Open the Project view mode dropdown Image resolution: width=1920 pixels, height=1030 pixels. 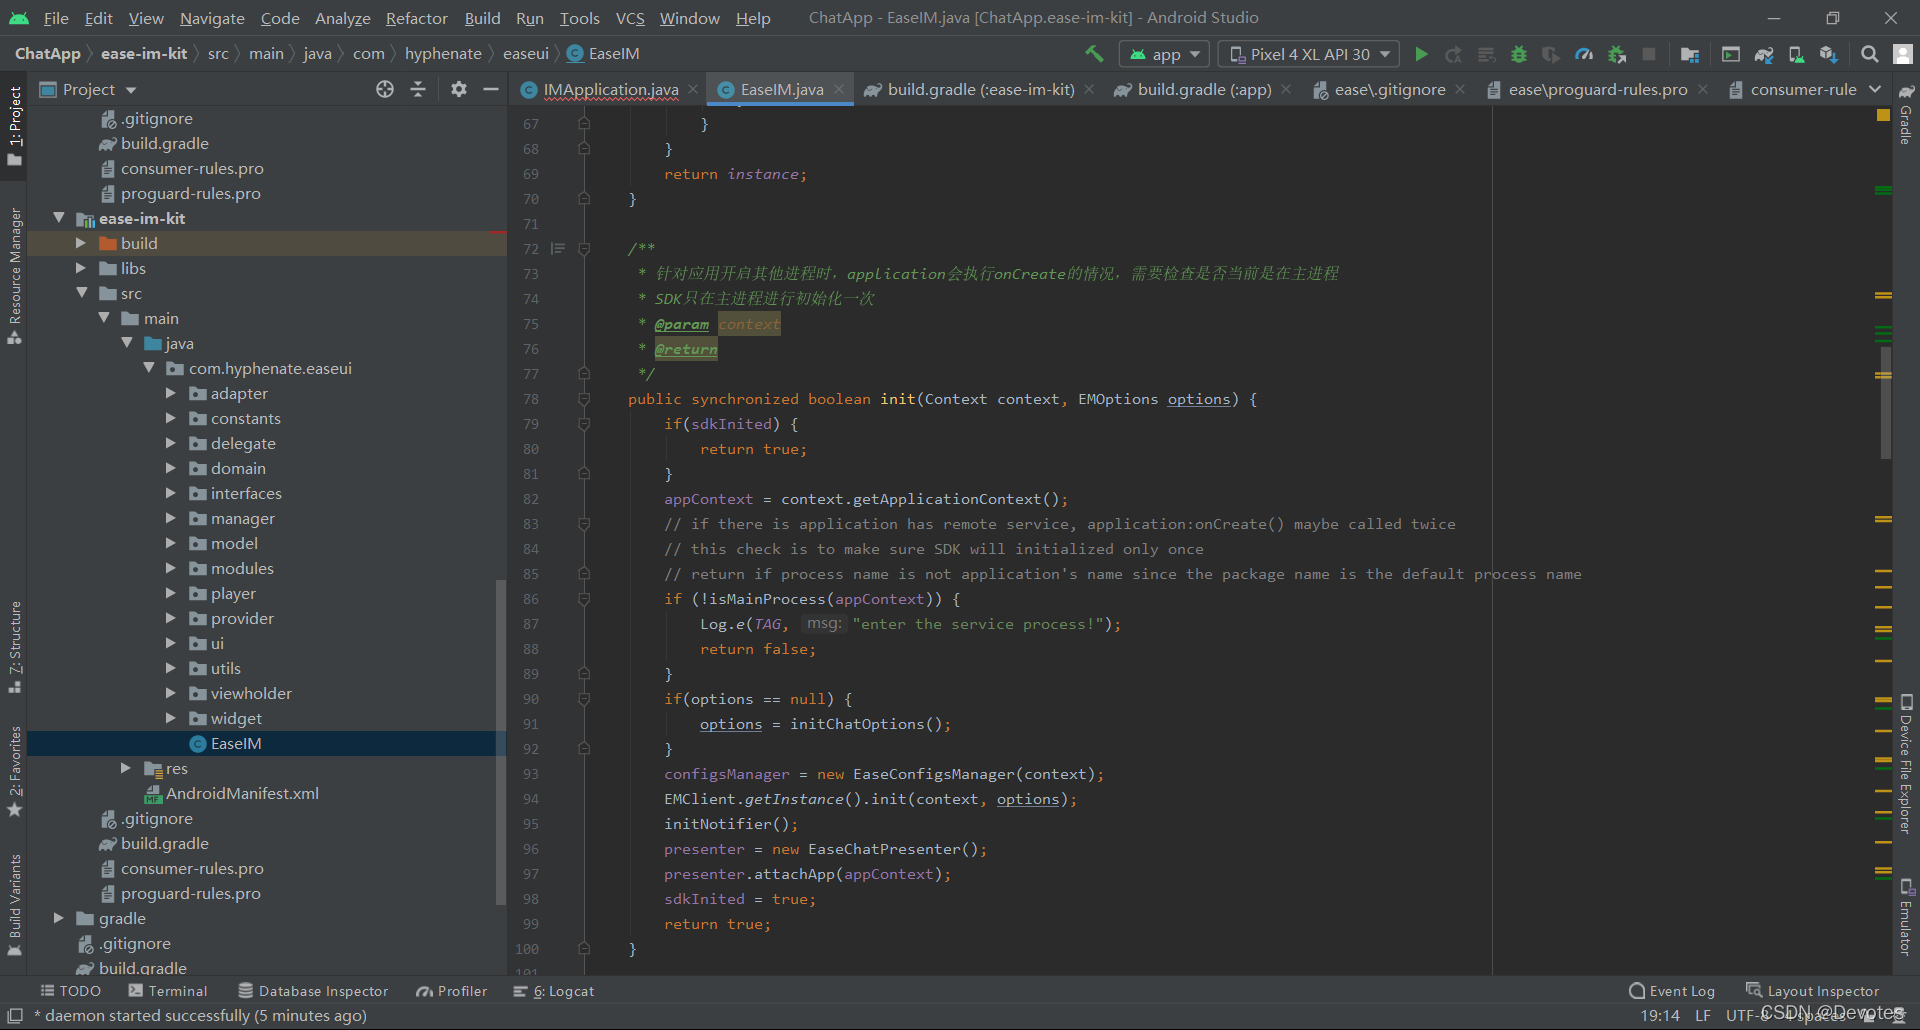[x=88, y=89]
